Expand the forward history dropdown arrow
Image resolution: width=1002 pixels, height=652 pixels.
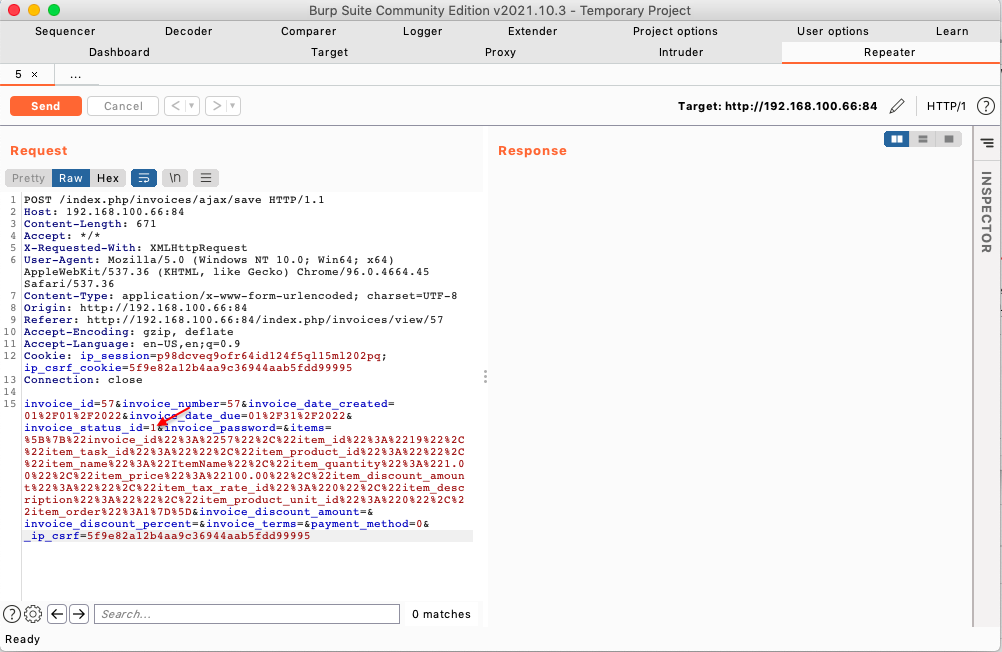(233, 106)
